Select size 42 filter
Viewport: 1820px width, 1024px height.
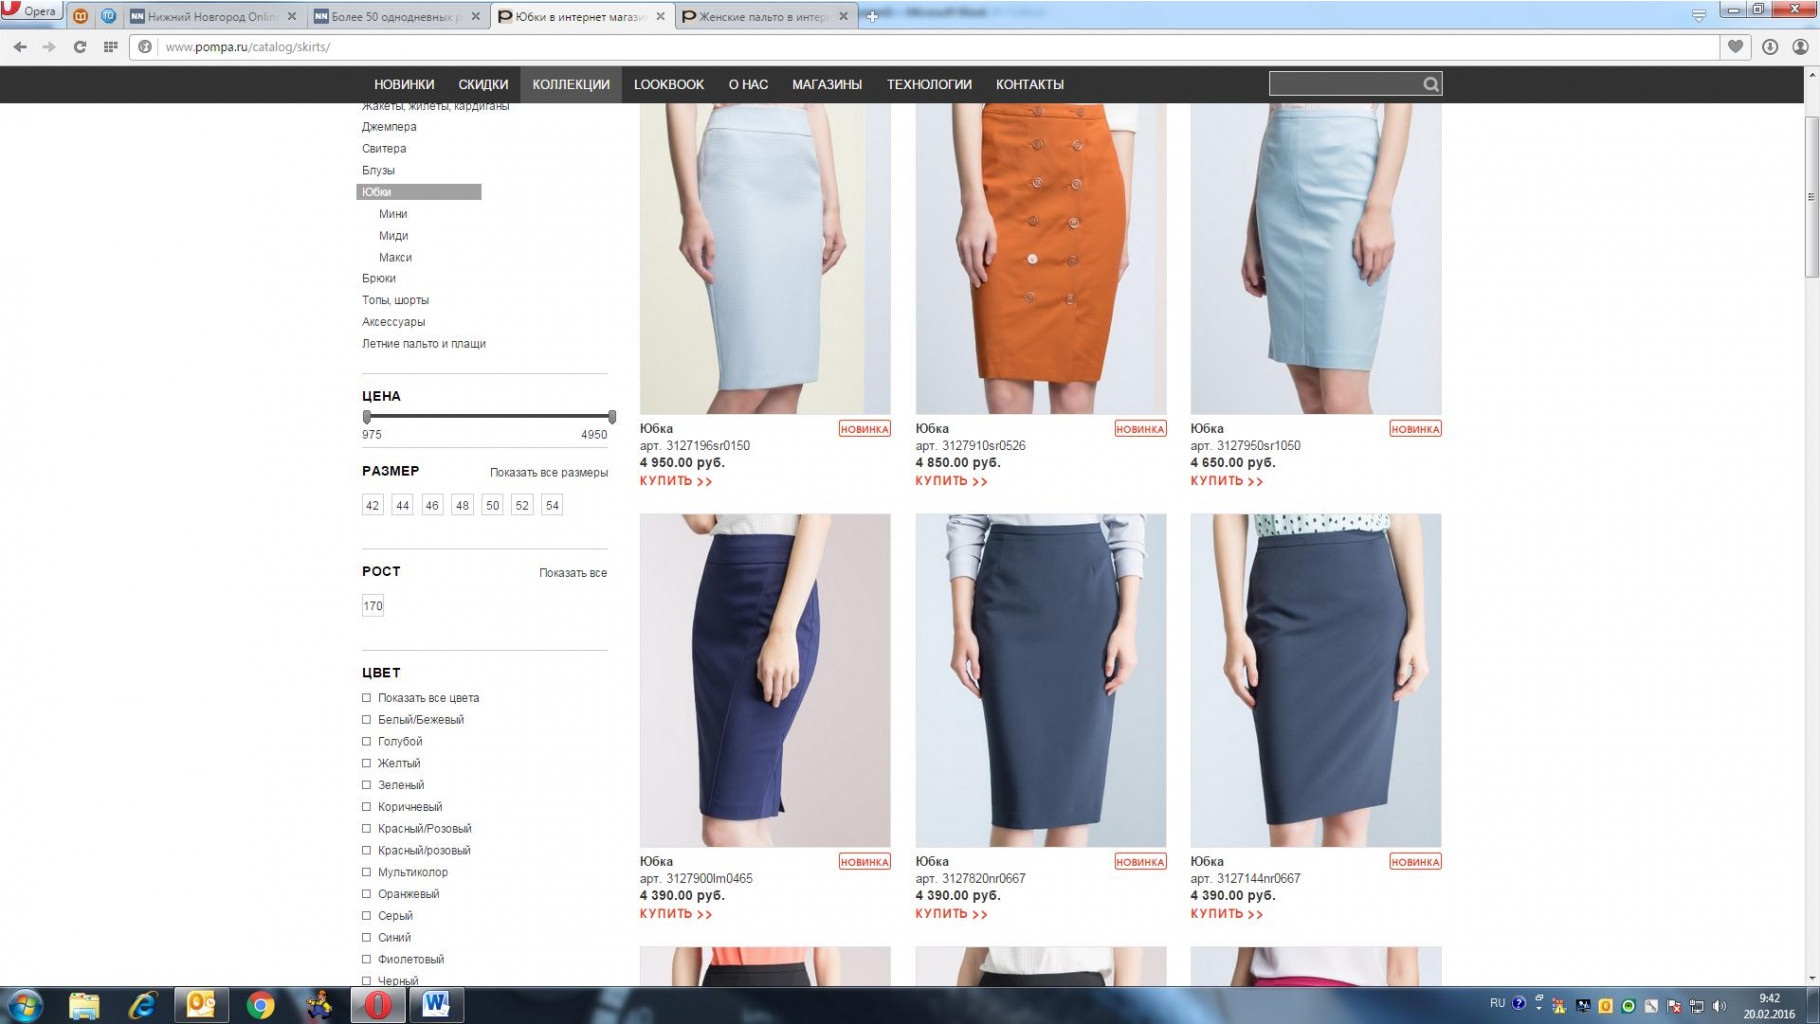[x=373, y=506]
